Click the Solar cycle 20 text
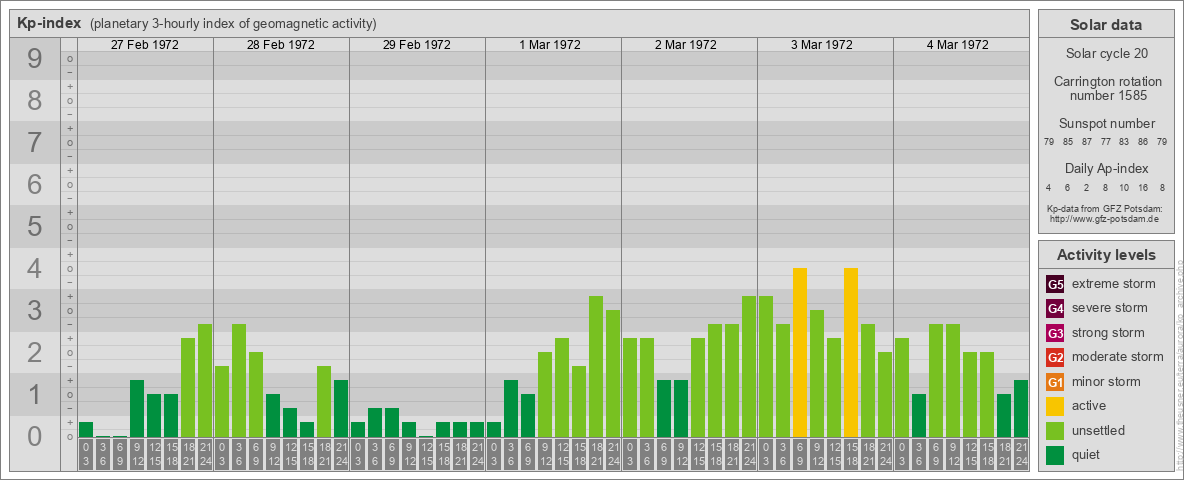Image resolution: width=1184 pixels, height=480 pixels. point(1106,54)
